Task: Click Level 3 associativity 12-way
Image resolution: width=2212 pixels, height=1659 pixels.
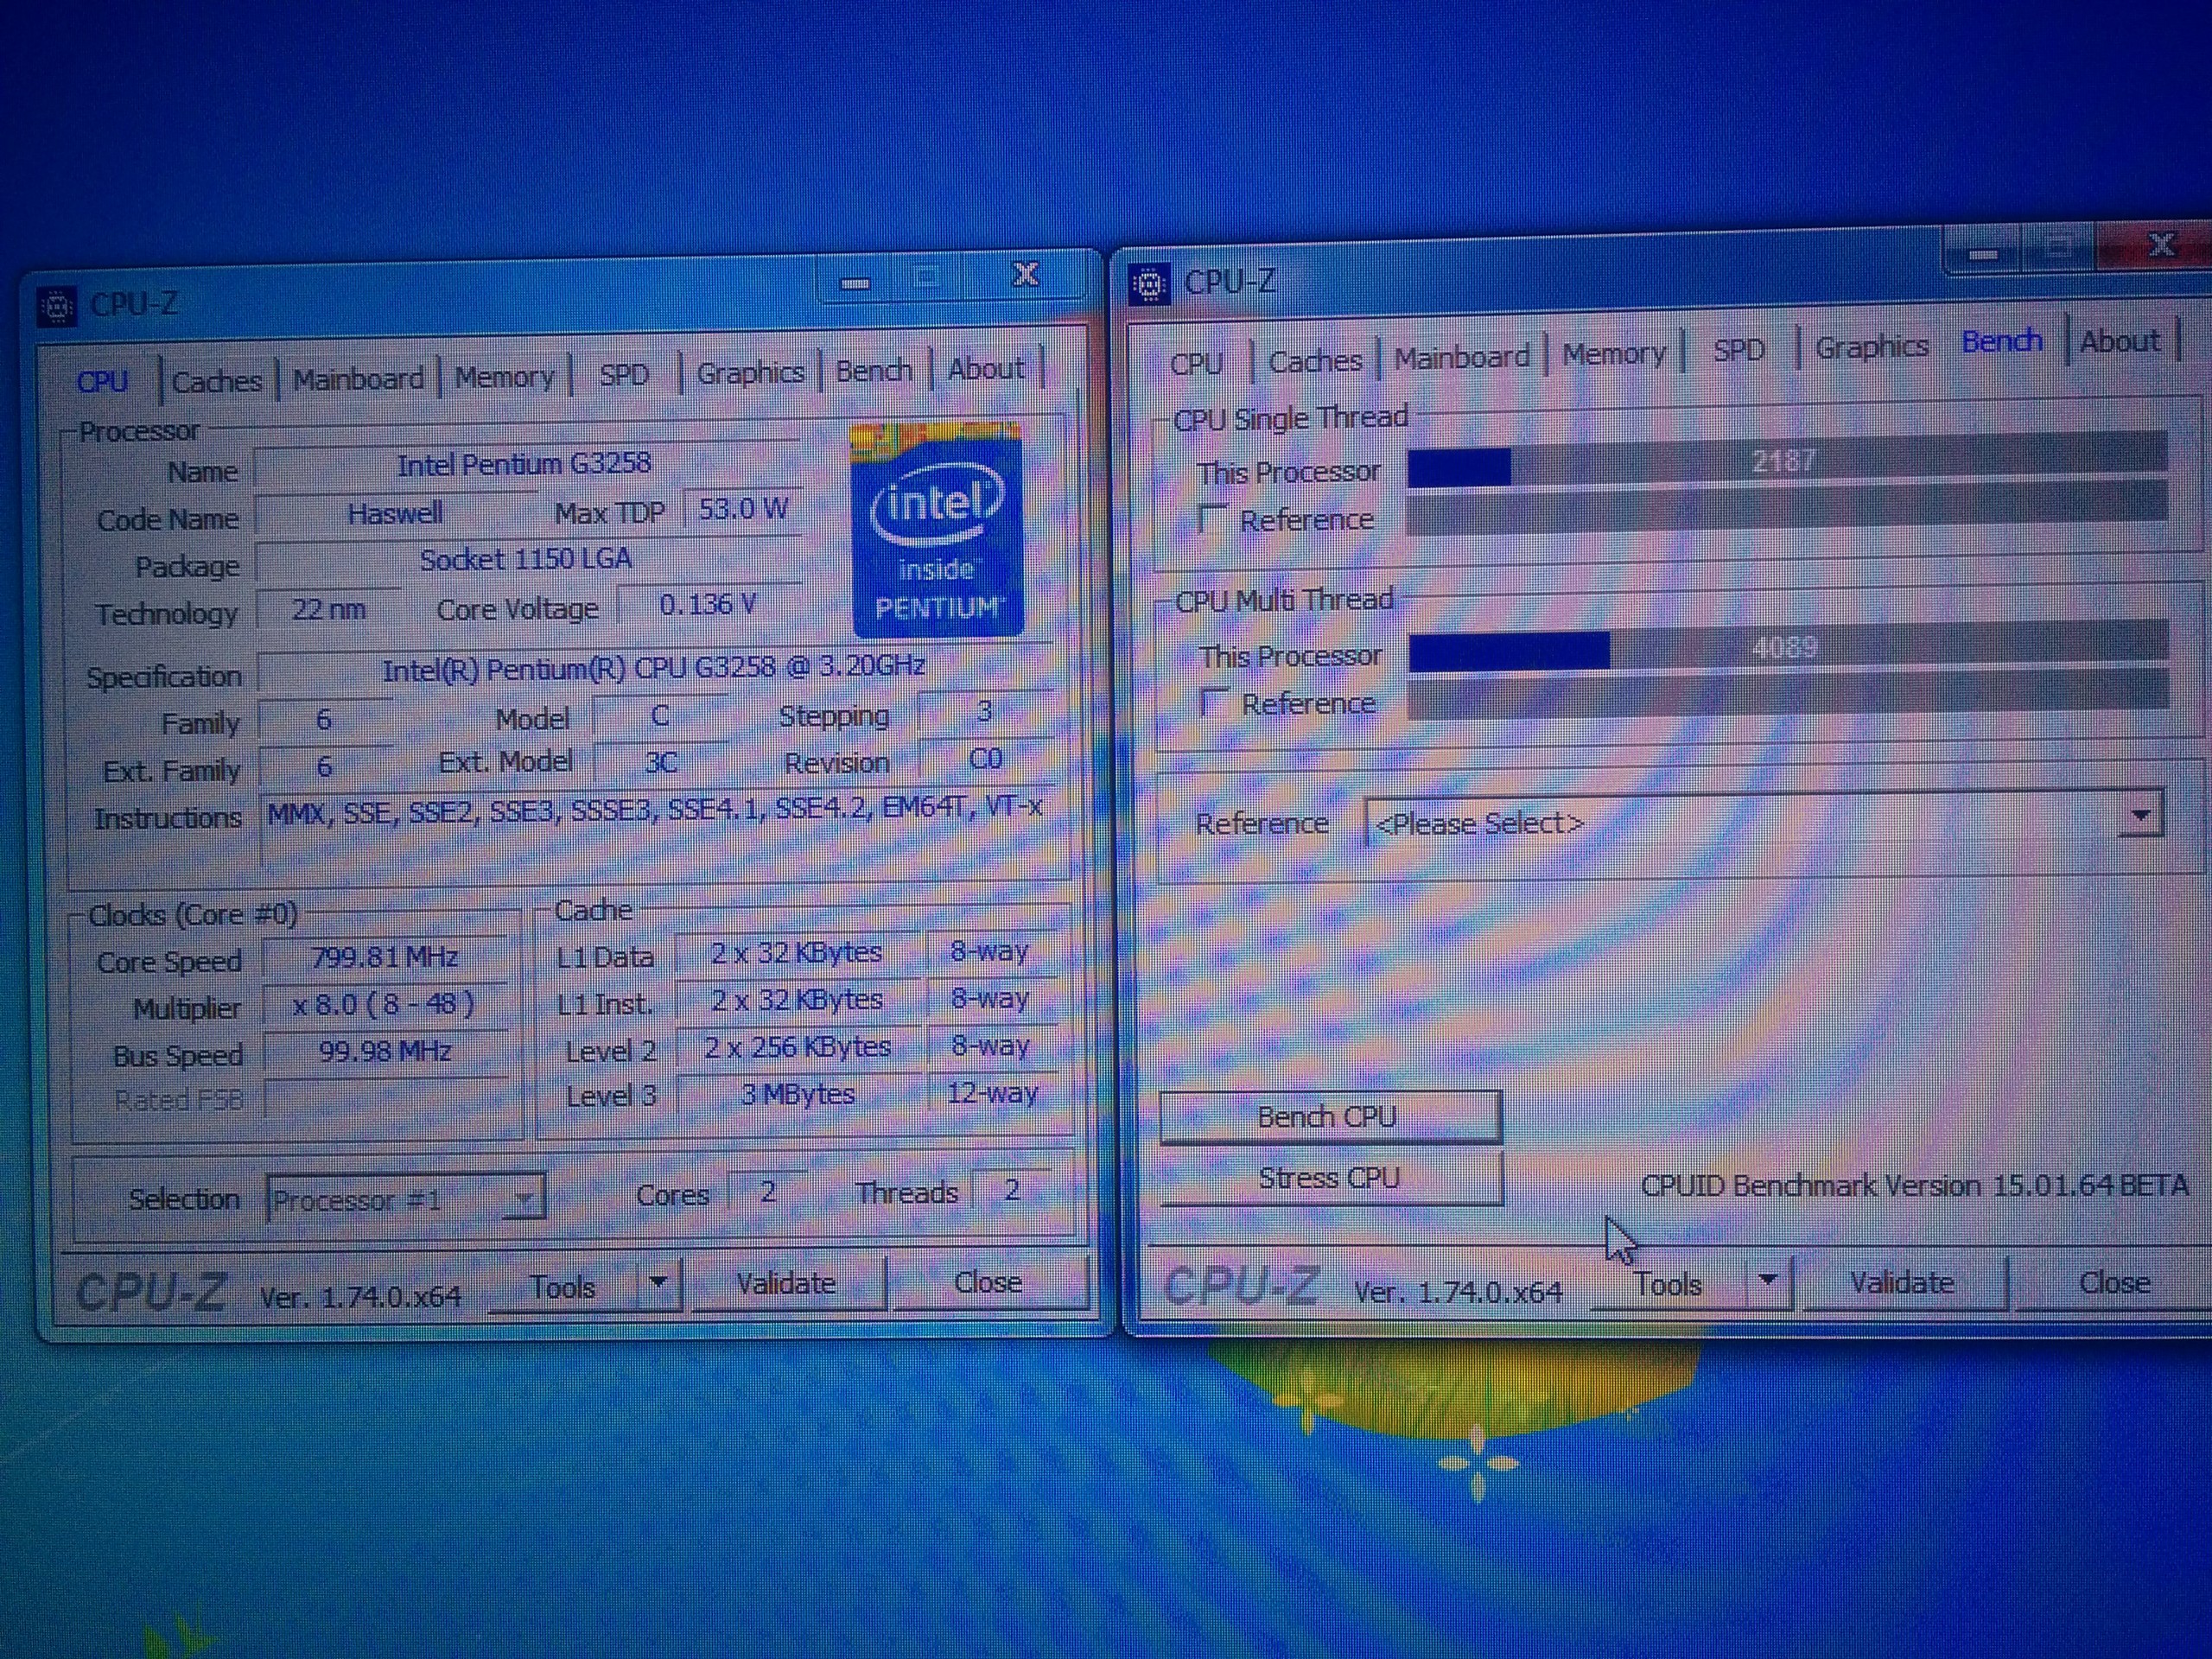Action: click(x=992, y=1093)
